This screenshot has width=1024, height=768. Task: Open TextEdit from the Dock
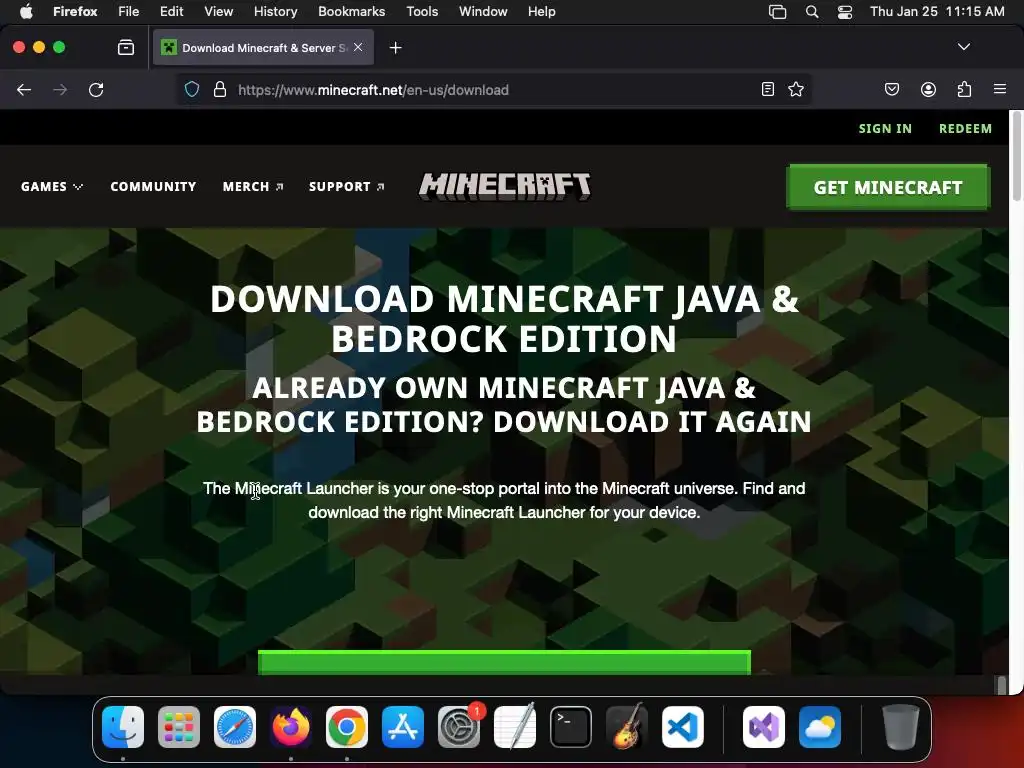coord(515,727)
